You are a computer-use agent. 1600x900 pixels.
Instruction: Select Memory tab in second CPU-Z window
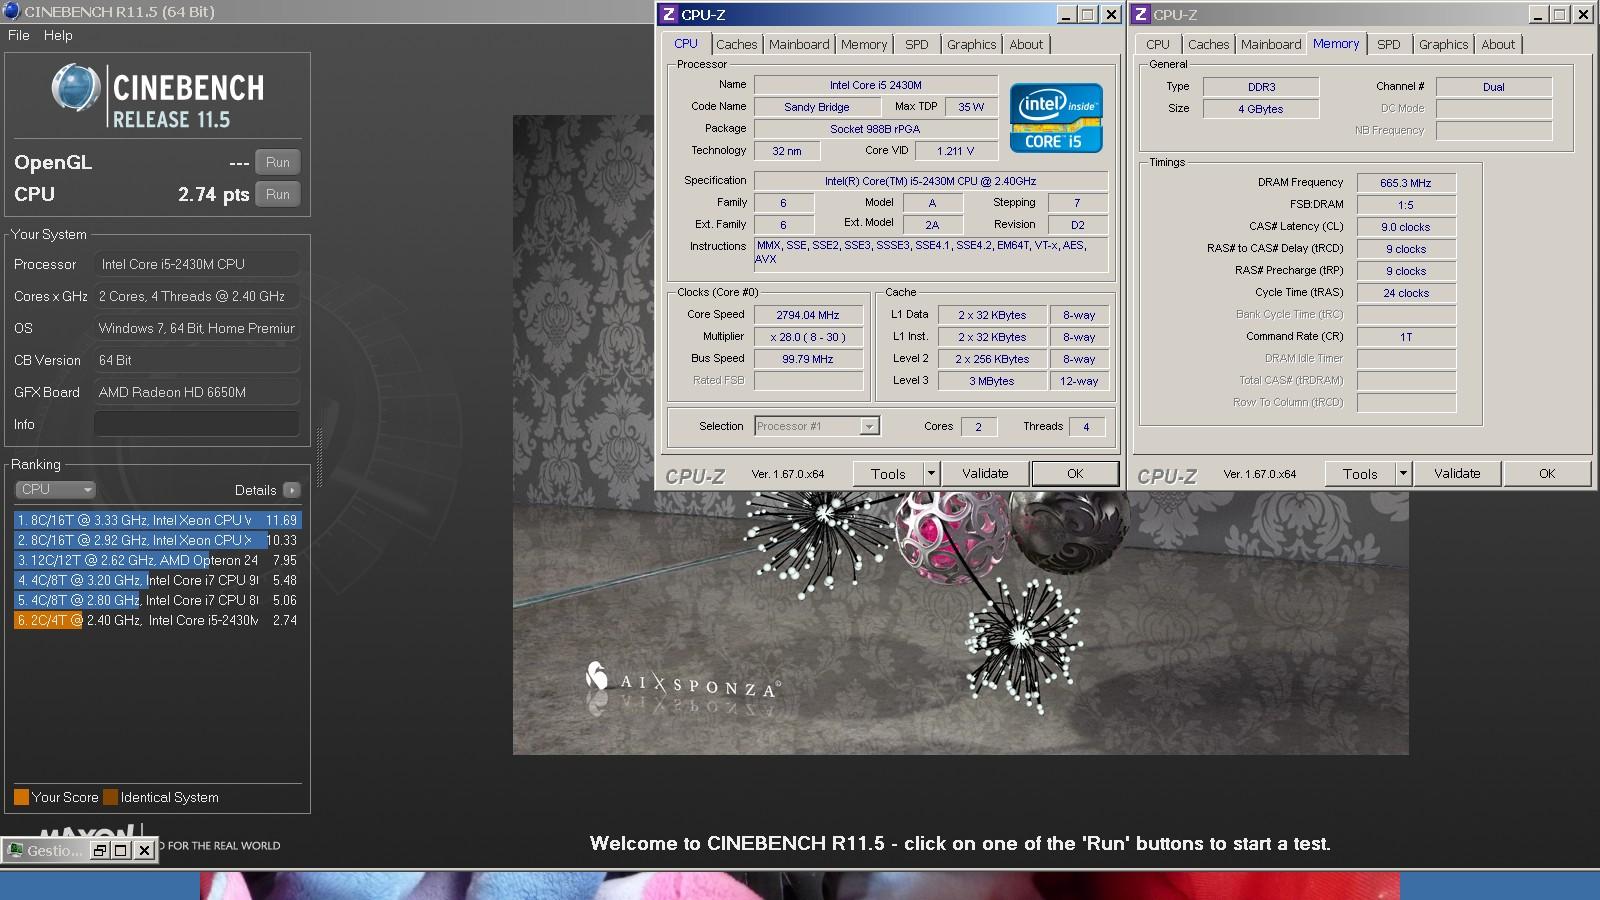(1336, 44)
